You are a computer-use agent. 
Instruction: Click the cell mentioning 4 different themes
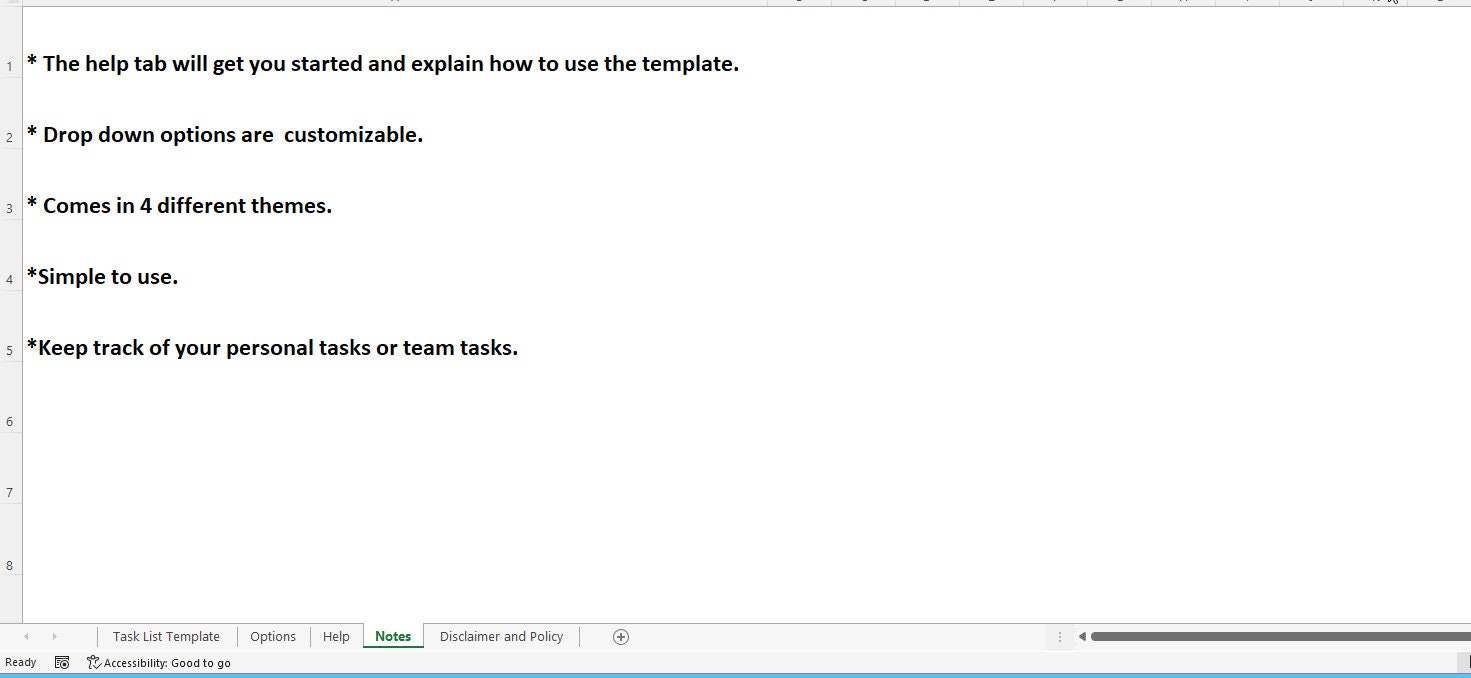[x=179, y=206]
